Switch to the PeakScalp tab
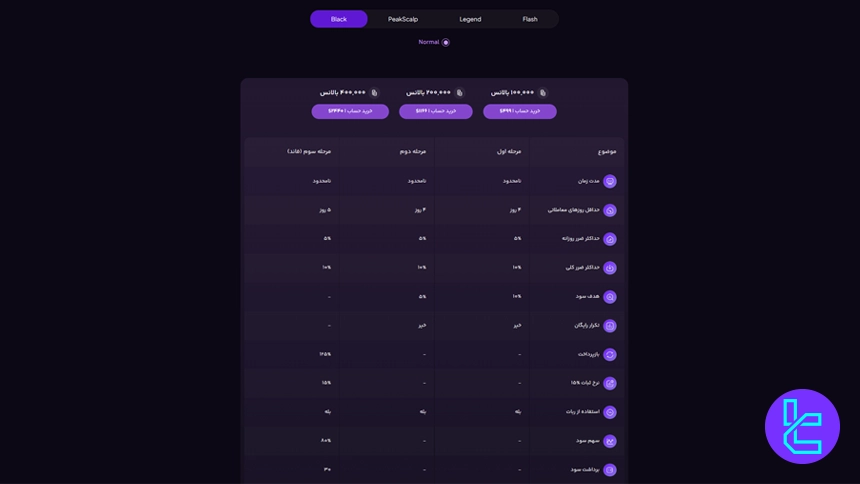Viewport: 860px width, 484px height. click(x=403, y=19)
